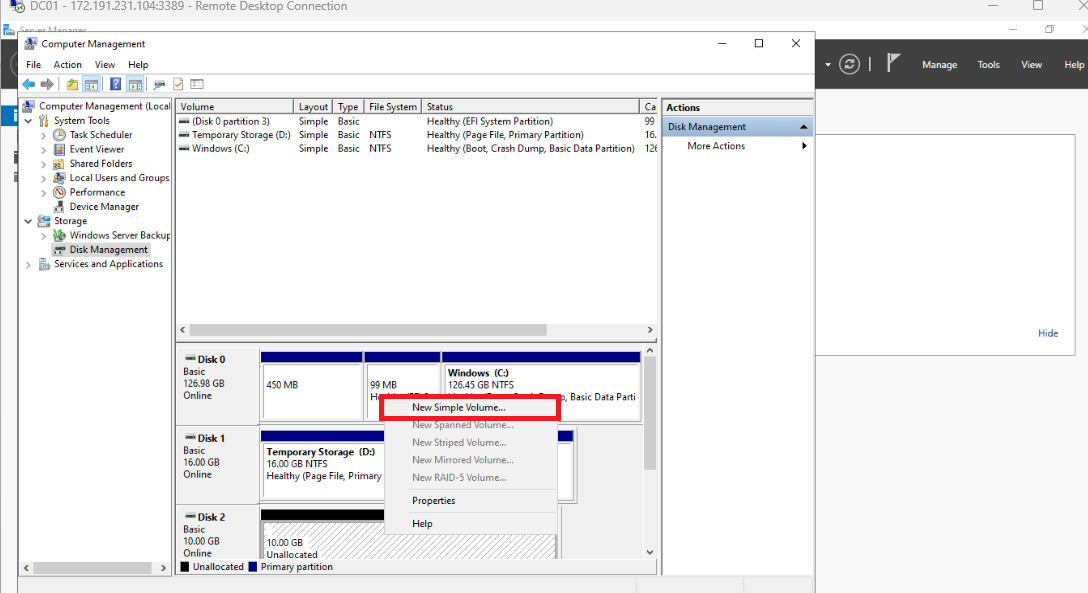Click the disk connection toolbar icon
The height and width of the screenshot is (593, 1088).
pyautogui.click(x=159, y=85)
